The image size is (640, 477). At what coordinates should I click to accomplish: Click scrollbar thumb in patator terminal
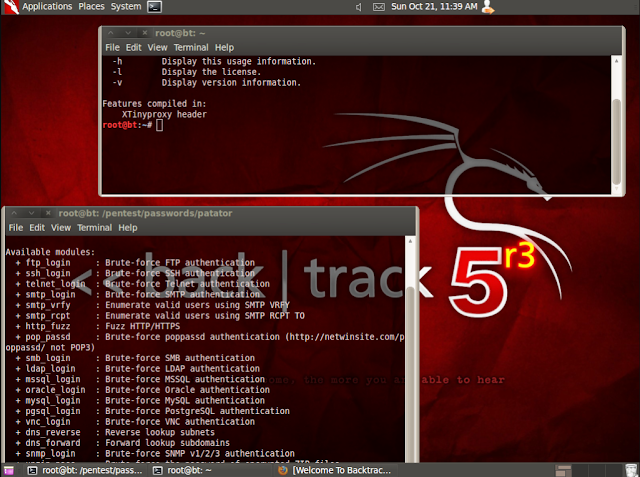[x=410, y=375]
